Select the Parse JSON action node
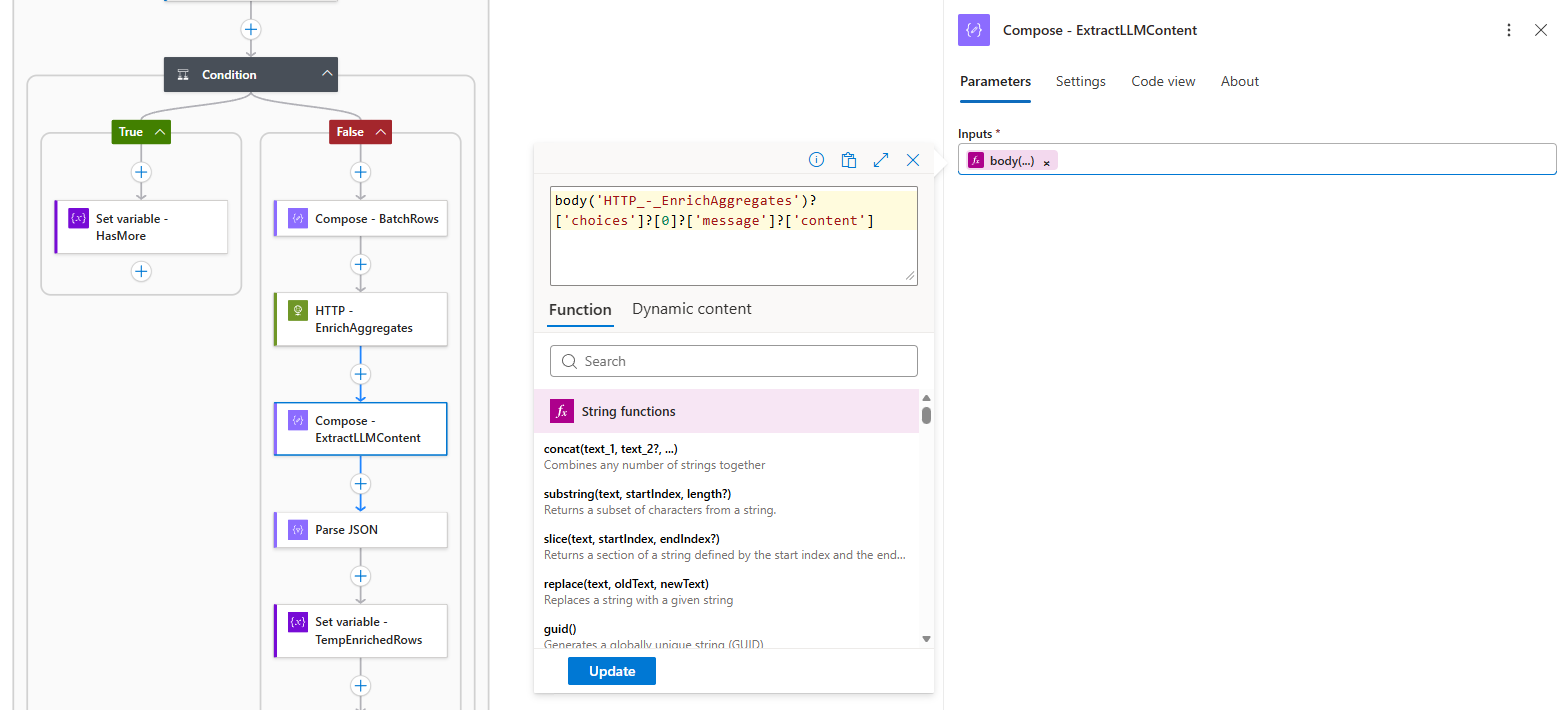 click(x=360, y=530)
